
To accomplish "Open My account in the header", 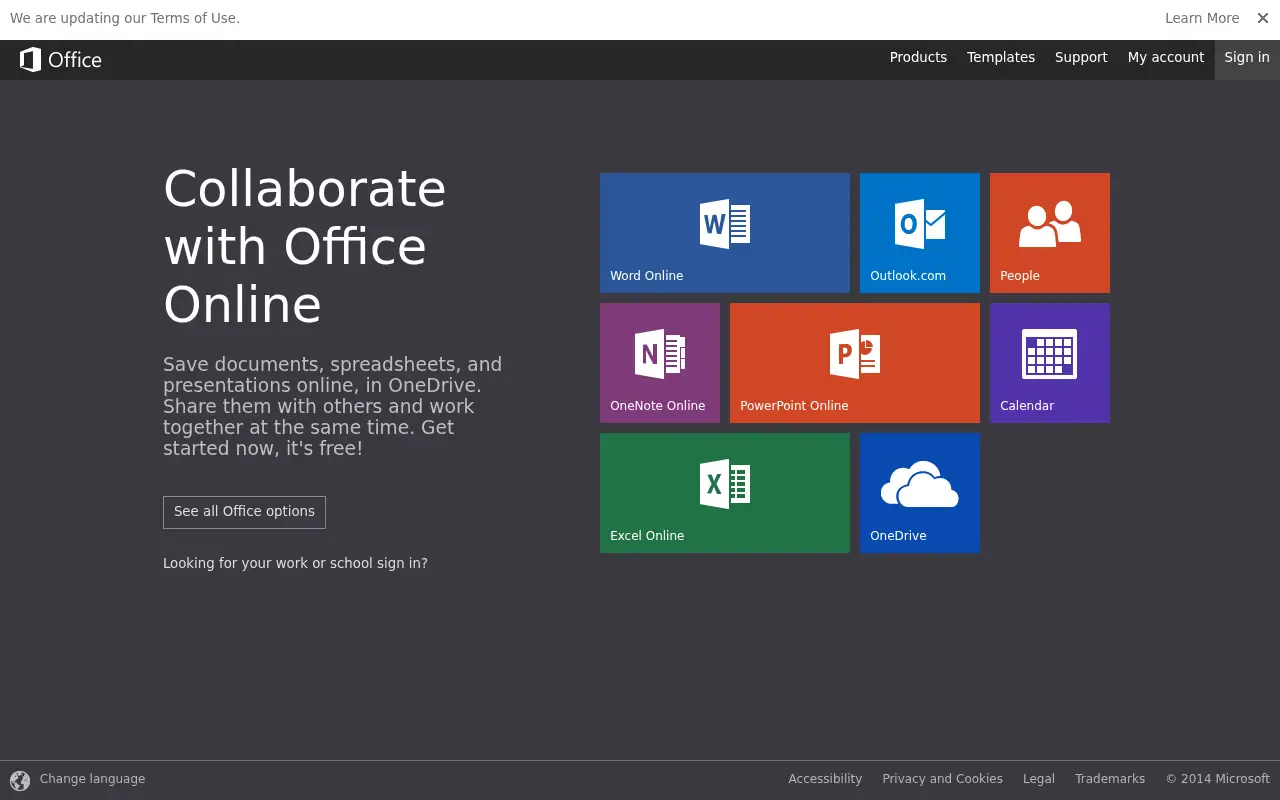I will [x=1166, y=58].
